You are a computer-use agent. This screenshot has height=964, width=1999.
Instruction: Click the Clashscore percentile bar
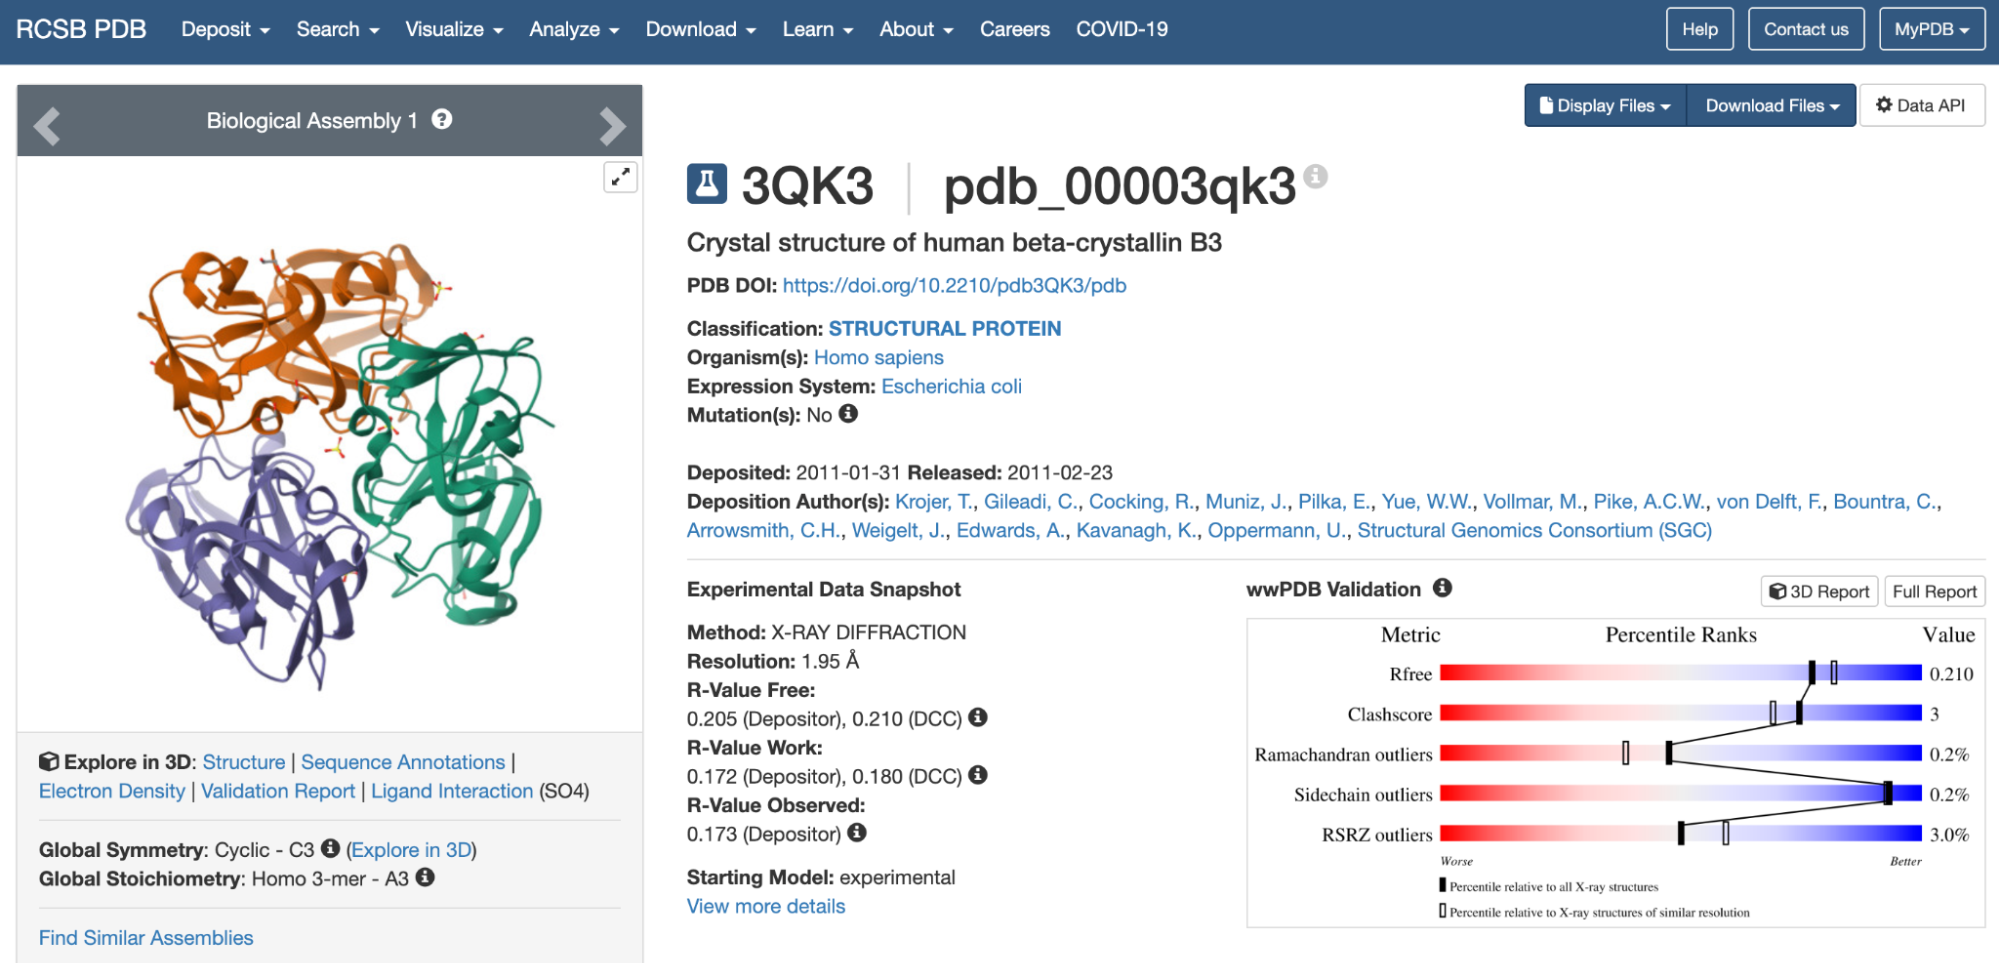[1681, 713]
